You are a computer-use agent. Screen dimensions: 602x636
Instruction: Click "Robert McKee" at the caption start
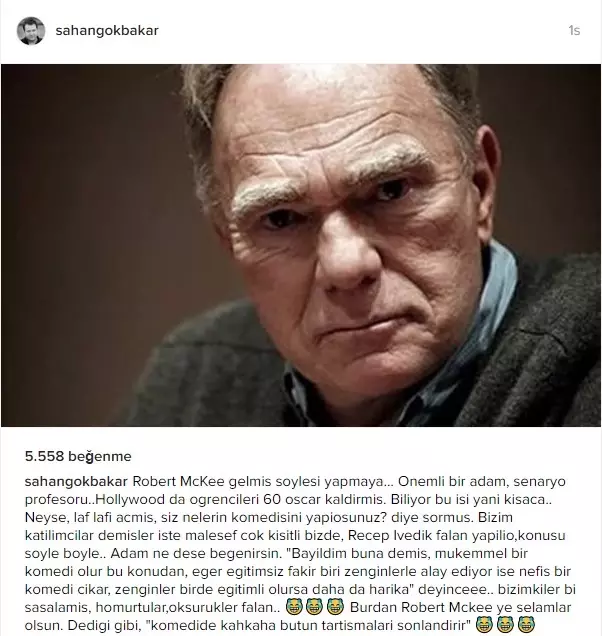(x=178, y=481)
